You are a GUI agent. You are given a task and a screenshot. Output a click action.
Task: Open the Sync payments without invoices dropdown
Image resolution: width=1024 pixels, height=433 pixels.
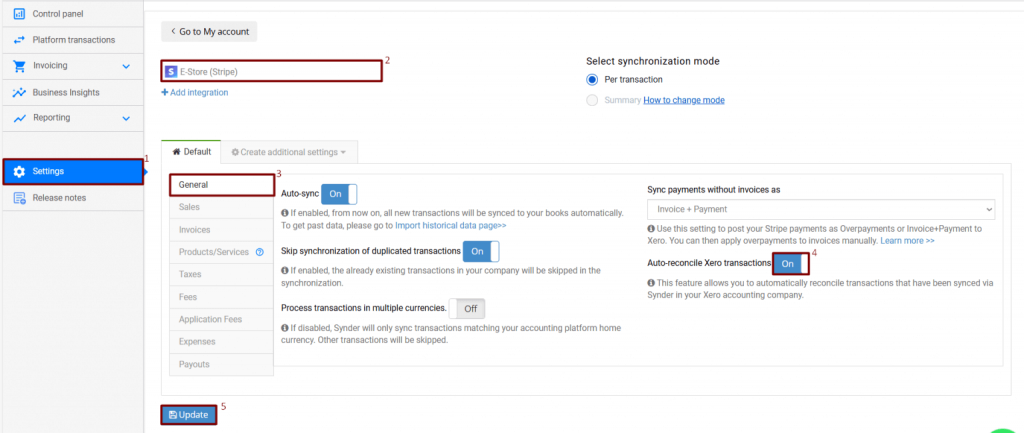tap(821, 210)
